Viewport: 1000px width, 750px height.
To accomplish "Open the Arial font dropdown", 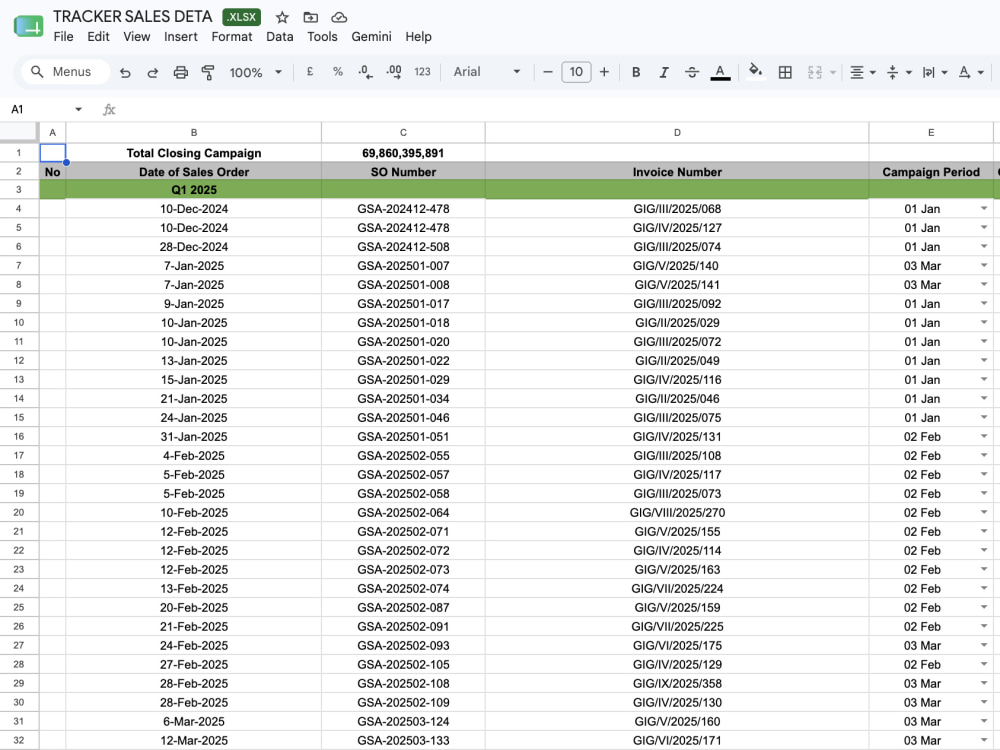I will point(487,72).
